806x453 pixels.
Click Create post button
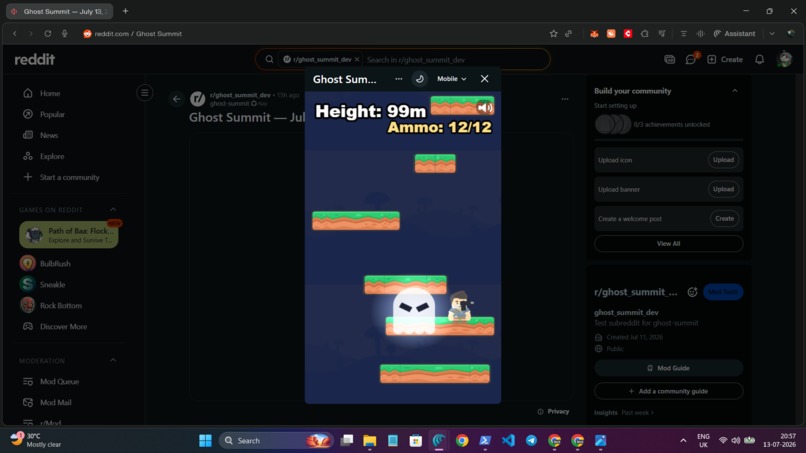pos(725,60)
